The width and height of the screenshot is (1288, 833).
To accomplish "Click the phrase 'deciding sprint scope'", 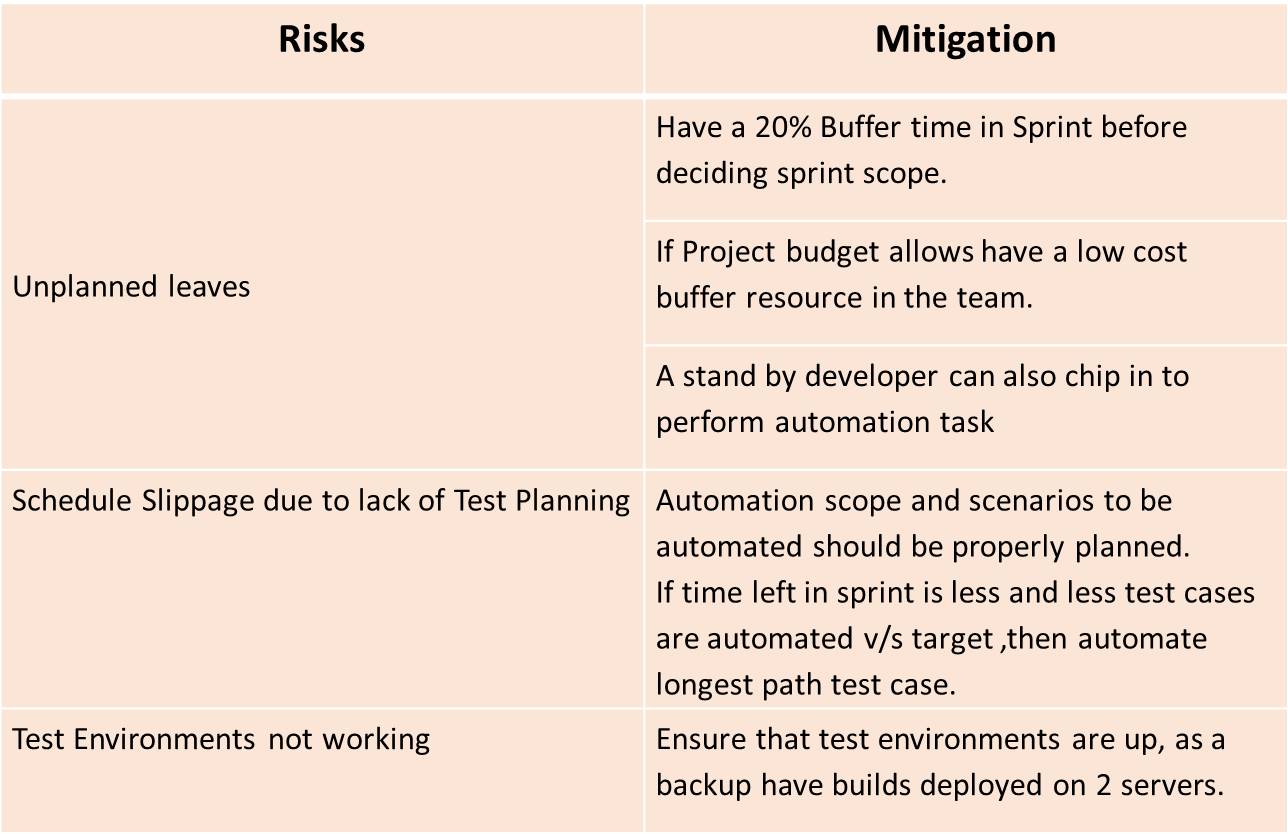I will click(x=799, y=174).
